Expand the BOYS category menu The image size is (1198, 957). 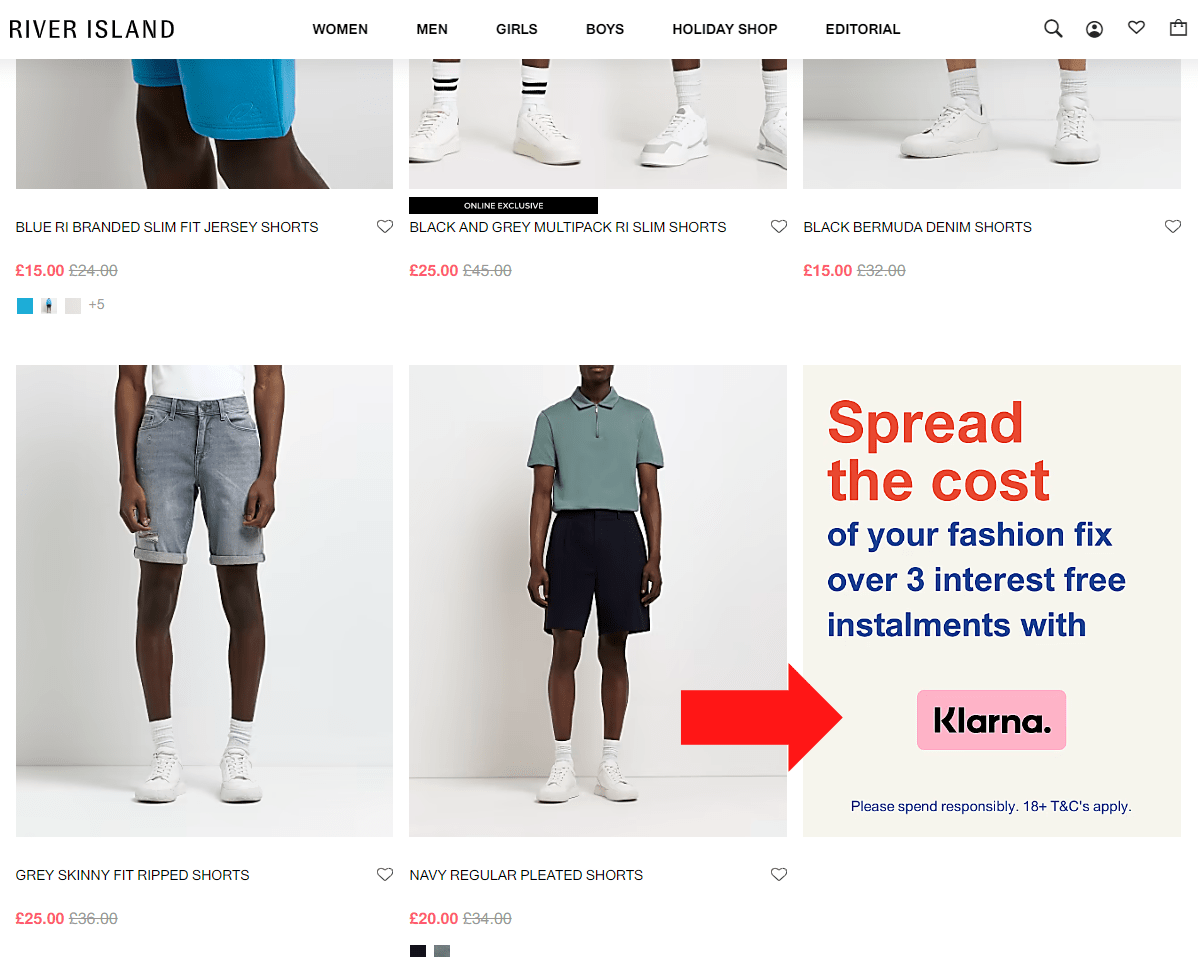point(604,29)
